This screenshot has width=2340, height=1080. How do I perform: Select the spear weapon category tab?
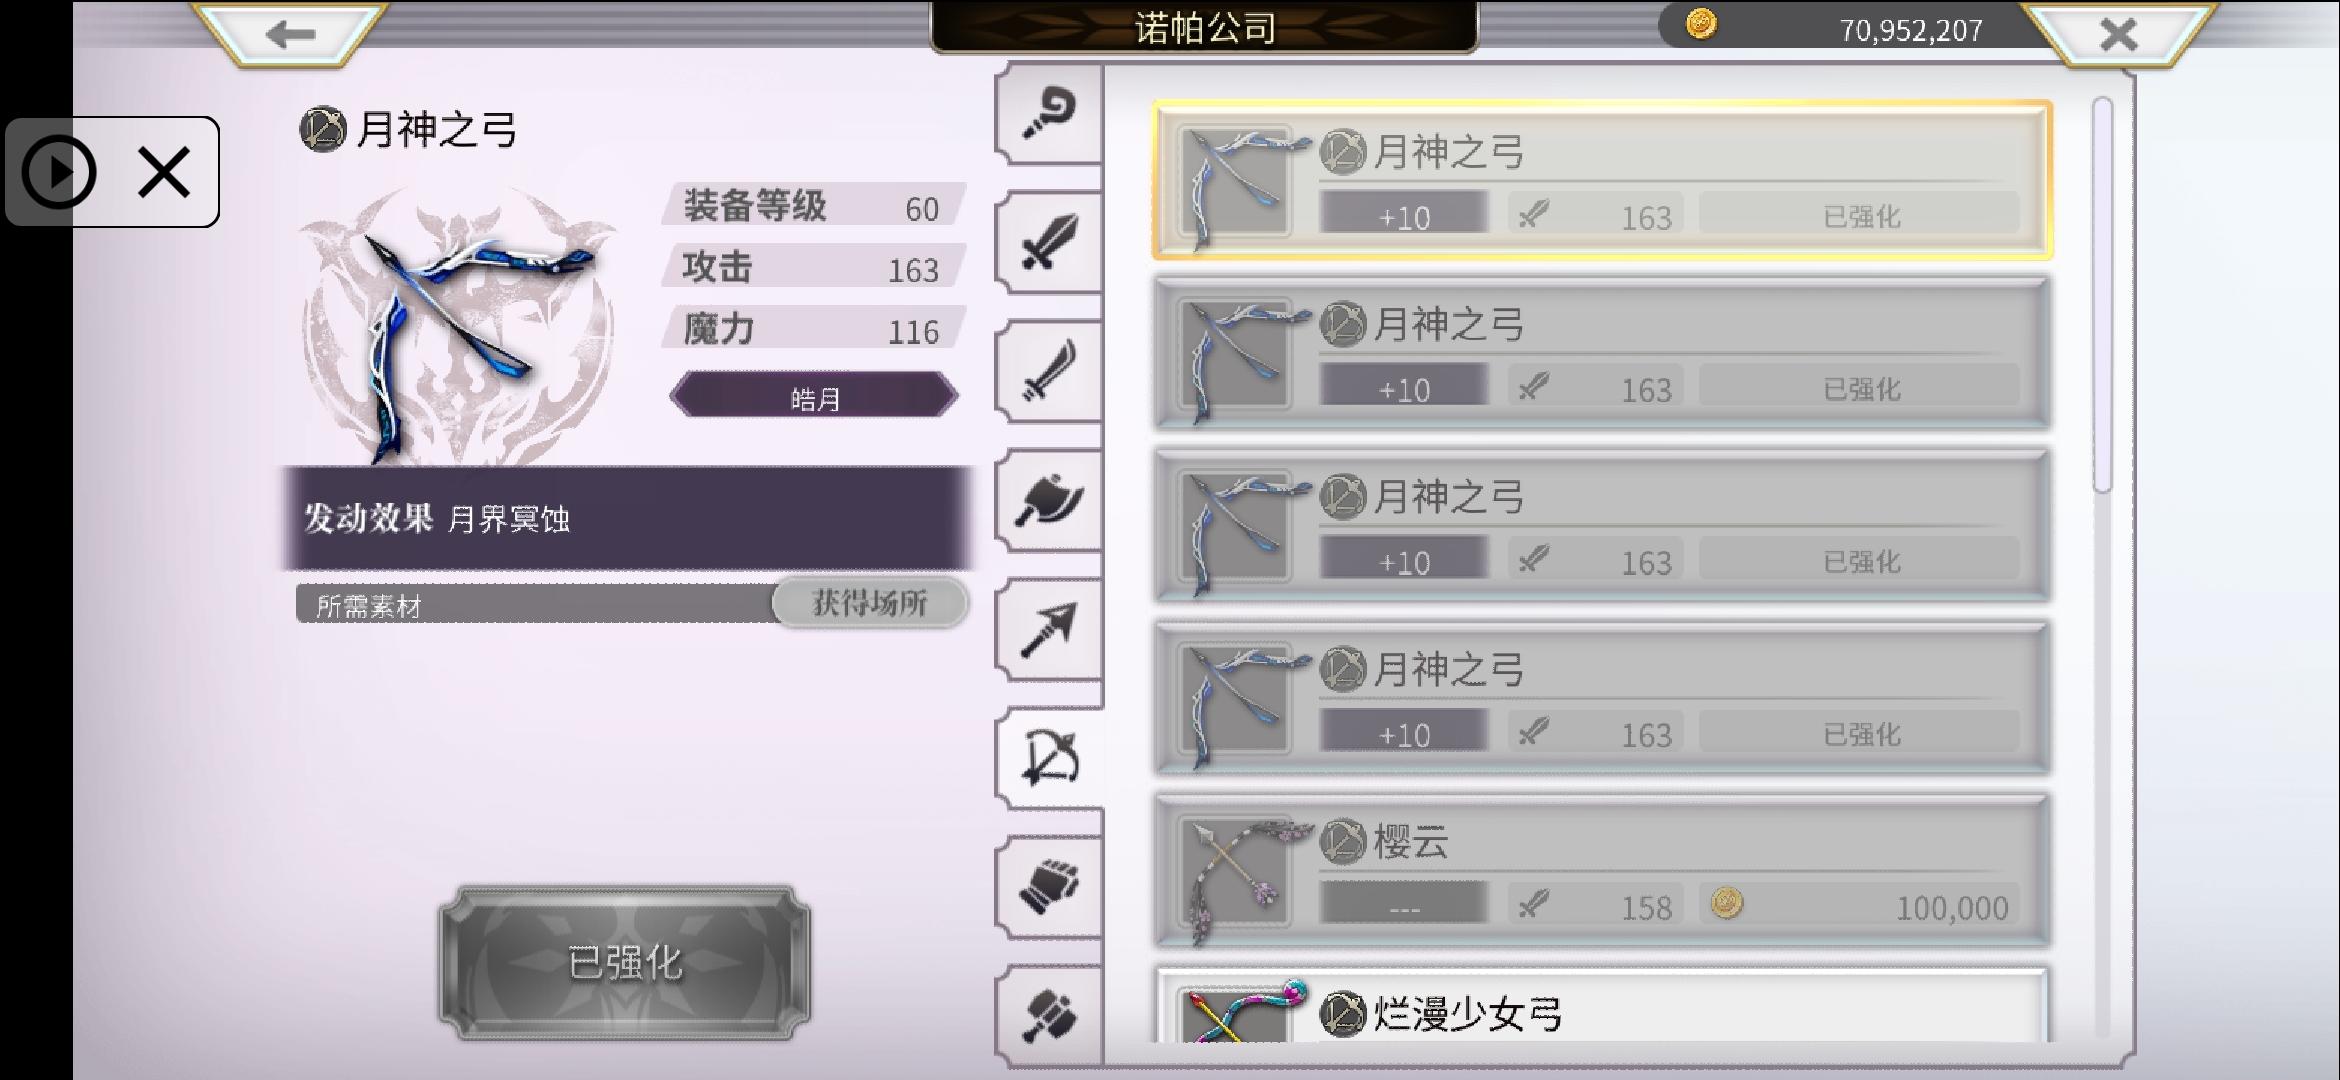pos(1049,629)
